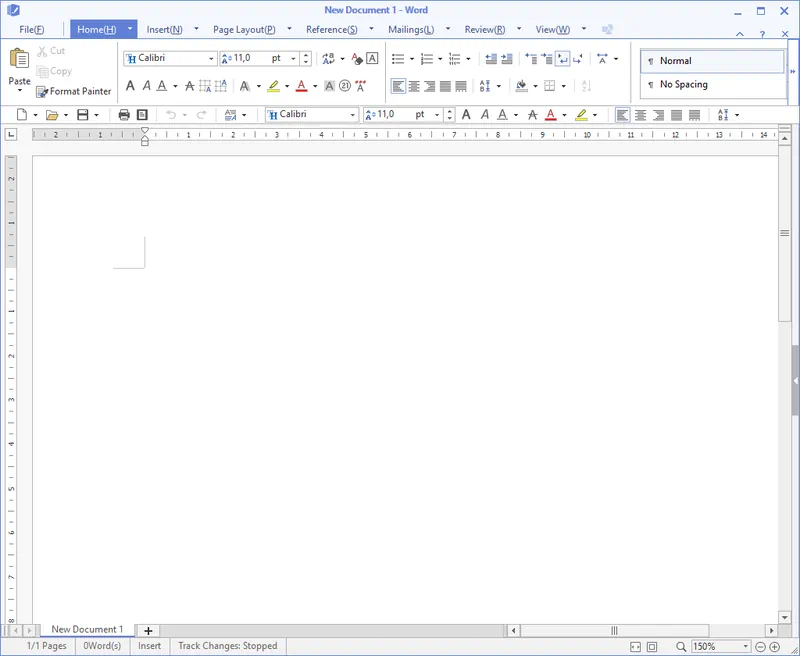Expand the styles gallery arrow

tap(793, 72)
